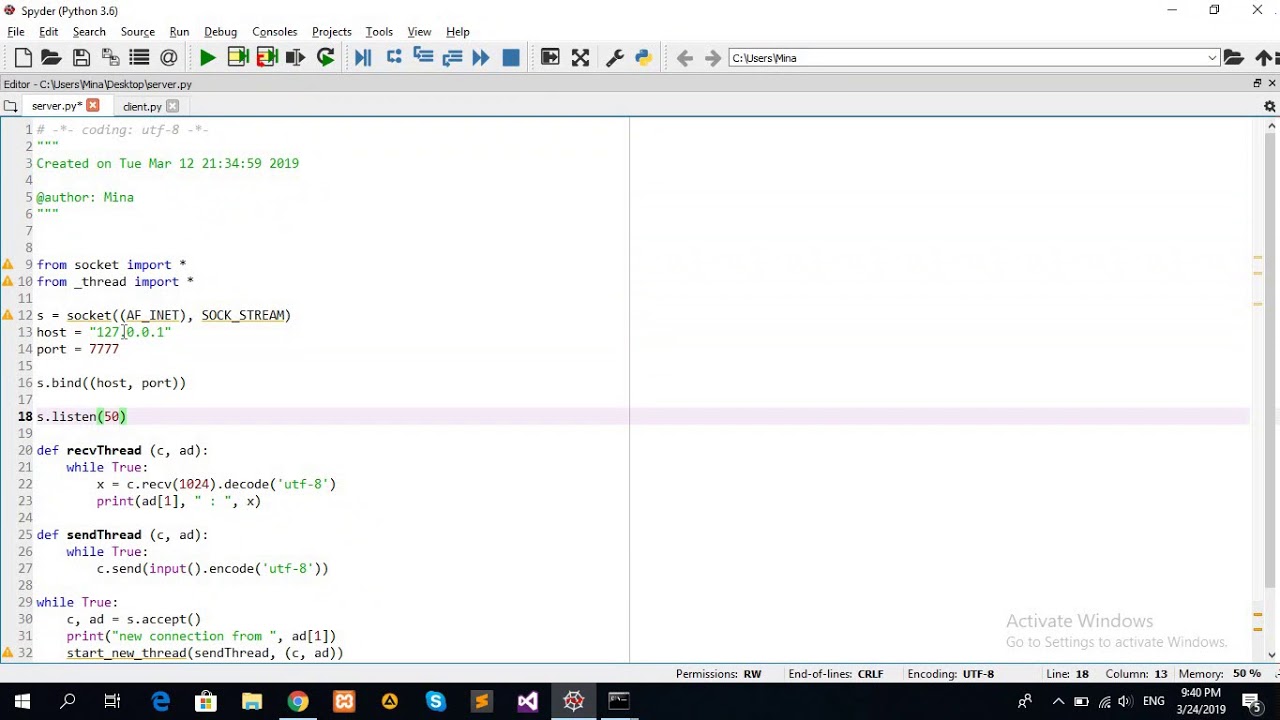Open the Edit menu
Viewport: 1280px width, 720px height.
coord(48,32)
